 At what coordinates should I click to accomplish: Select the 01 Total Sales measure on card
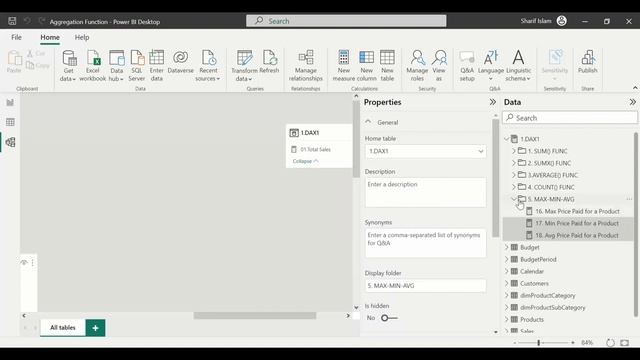click(316, 149)
